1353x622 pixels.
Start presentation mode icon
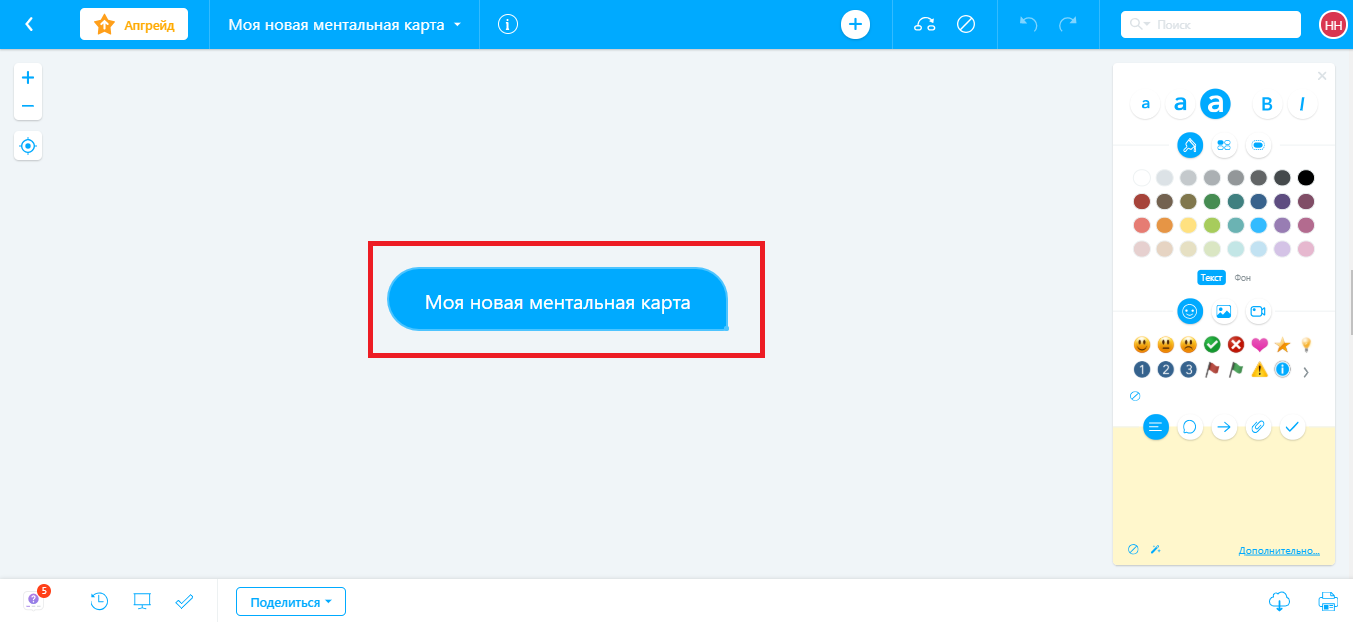click(142, 601)
